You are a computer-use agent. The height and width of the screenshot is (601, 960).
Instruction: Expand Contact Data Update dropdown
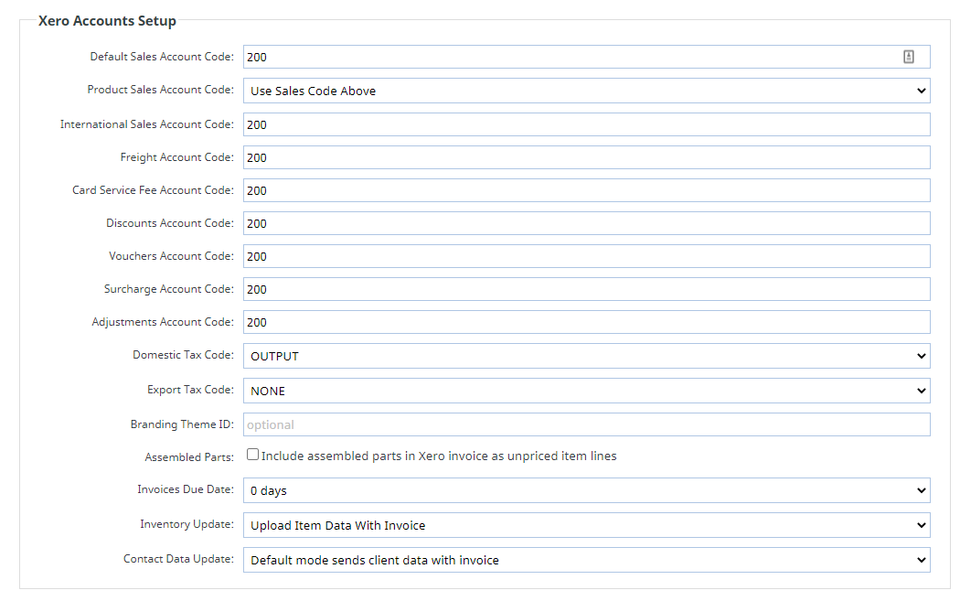click(586, 560)
